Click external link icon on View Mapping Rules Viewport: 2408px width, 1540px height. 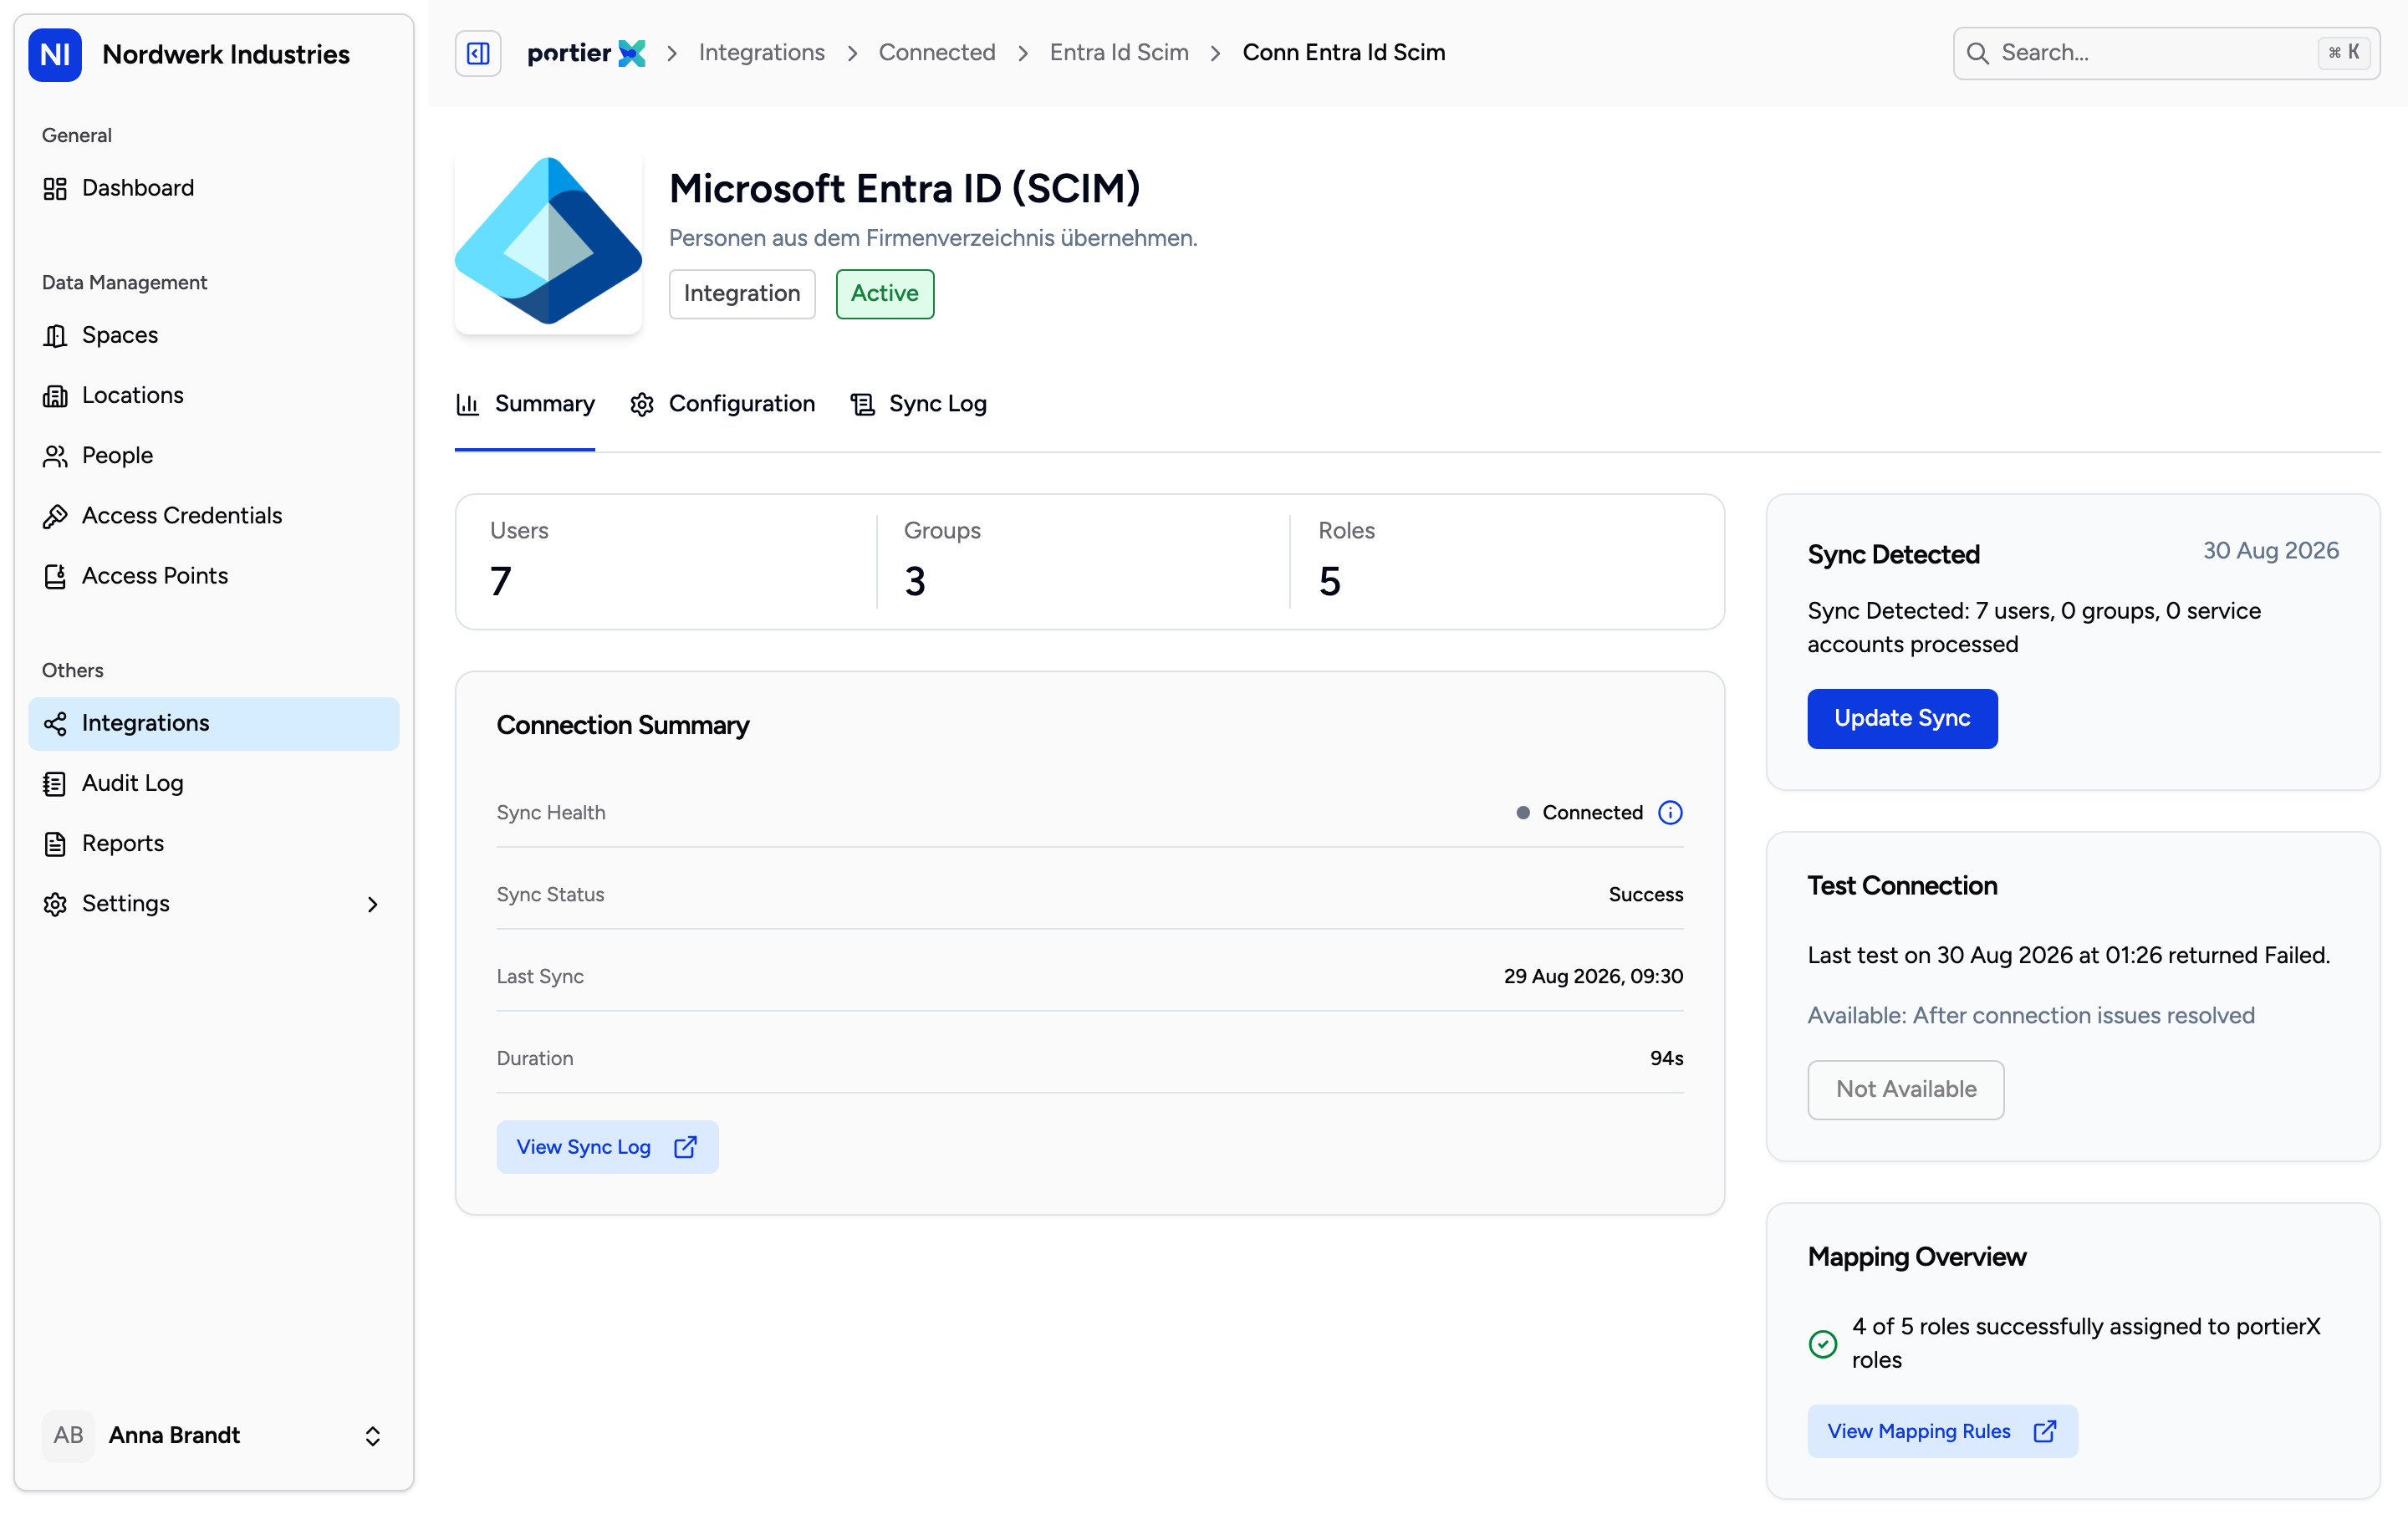2044,1432
